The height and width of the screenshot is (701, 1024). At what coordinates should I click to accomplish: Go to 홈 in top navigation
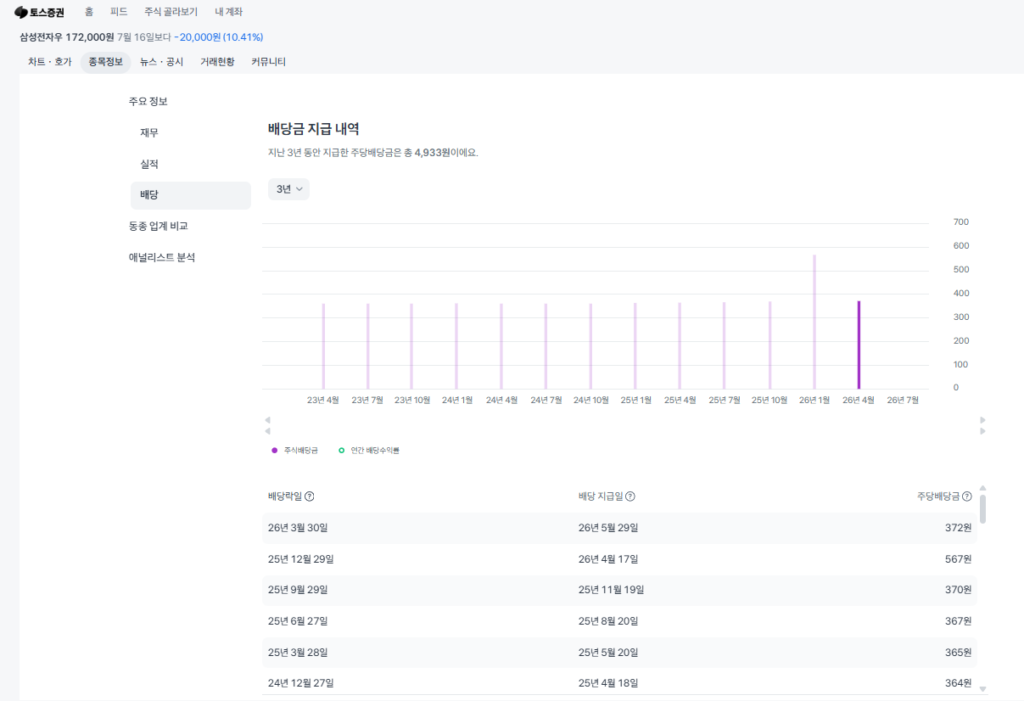pyautogui.click(x=89, y=12)
